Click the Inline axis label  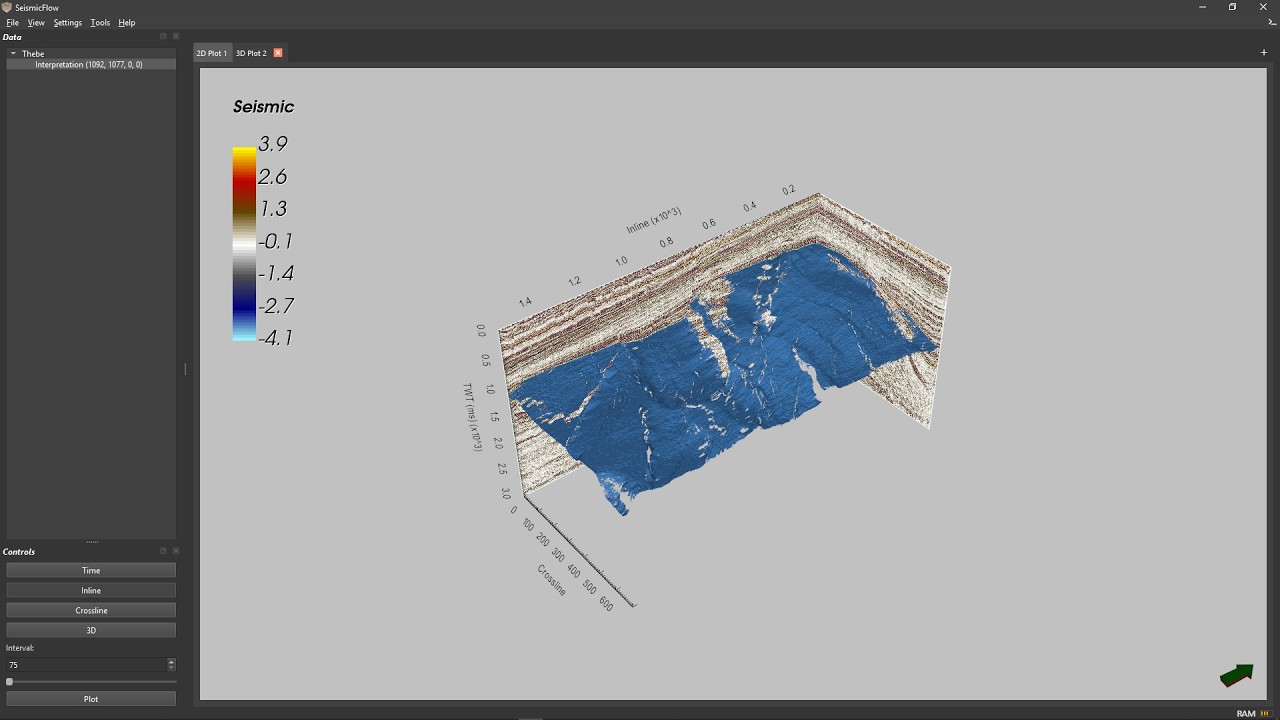(654, 220)
